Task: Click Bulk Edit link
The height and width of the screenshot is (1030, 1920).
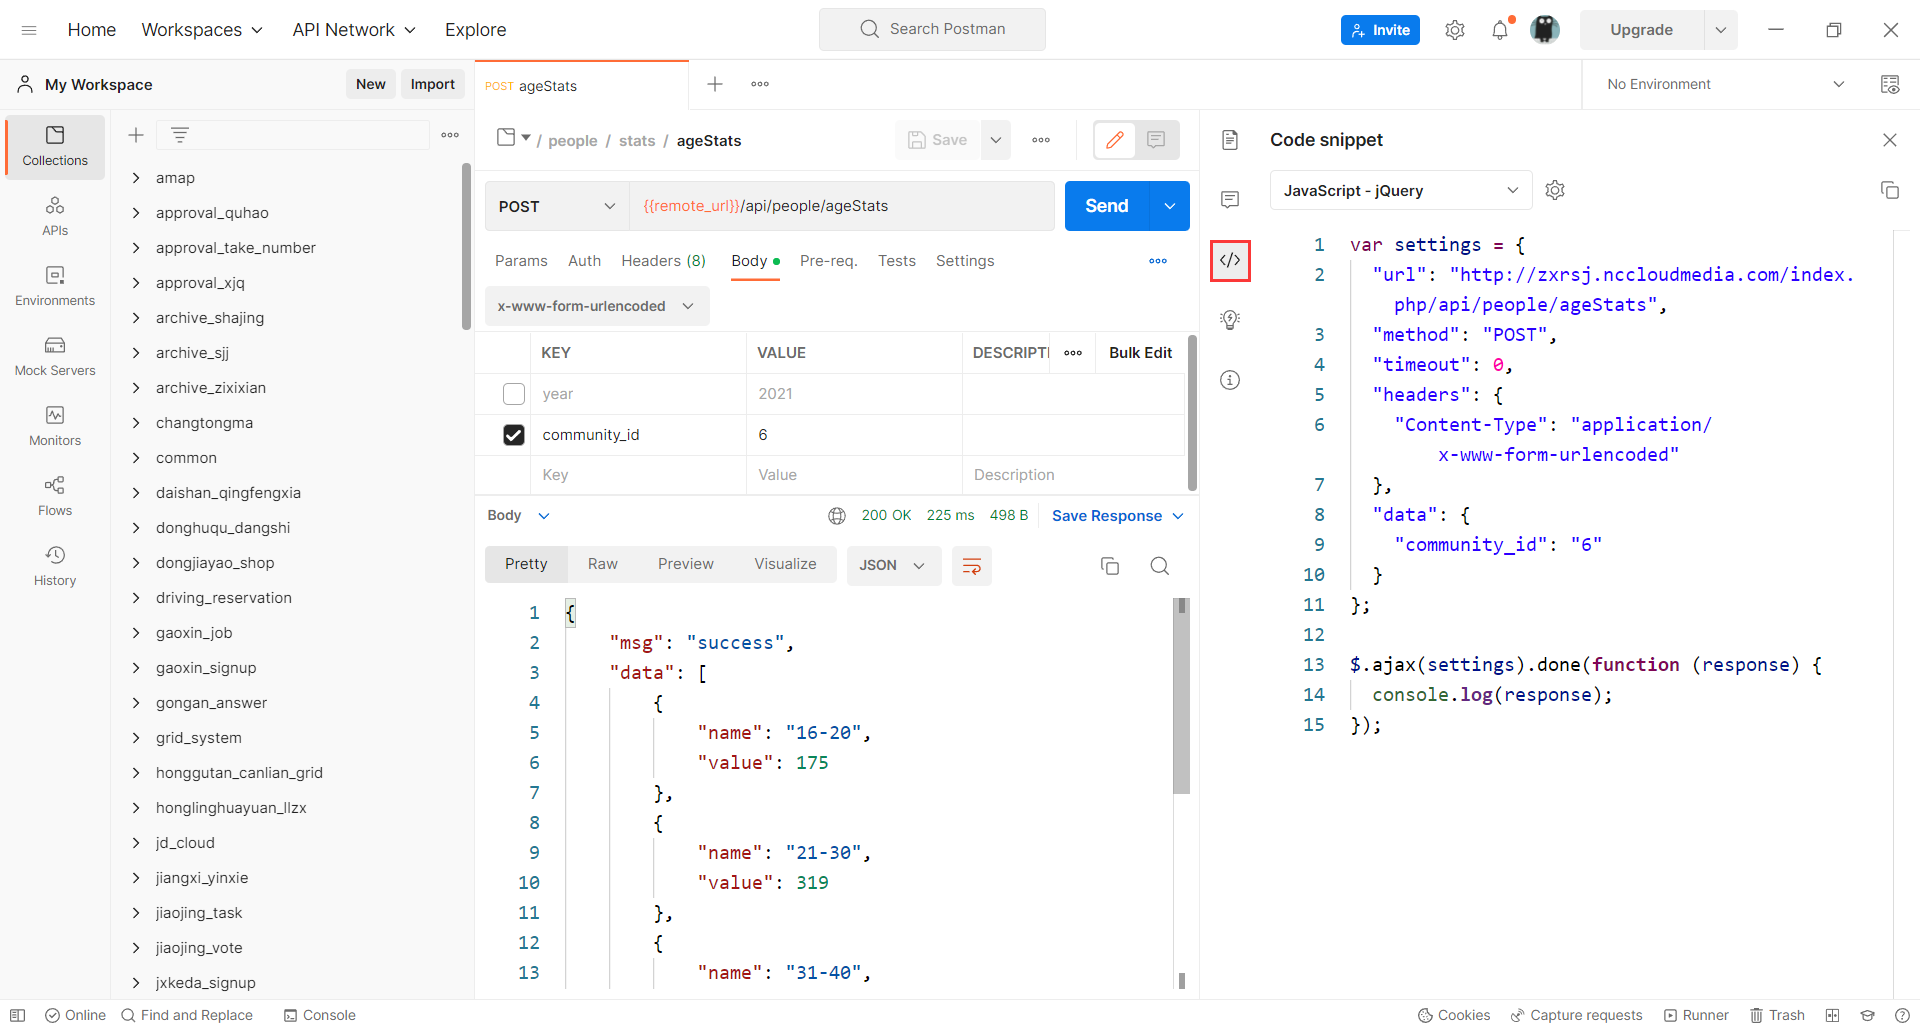Action: click(1140, 353)
